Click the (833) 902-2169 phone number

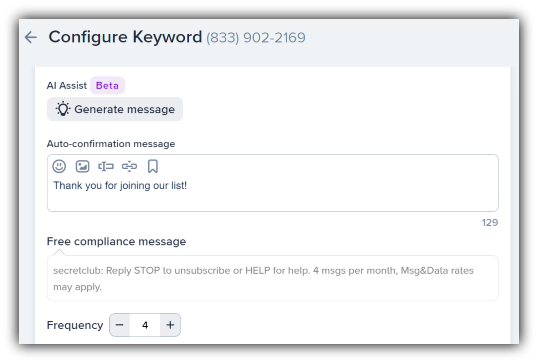click(256, 37)
